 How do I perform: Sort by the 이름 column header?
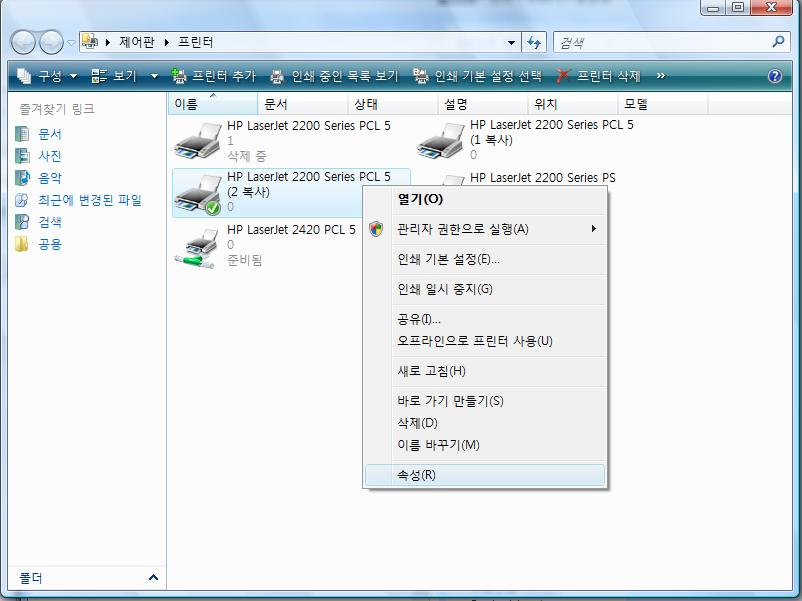coord(213,104)
